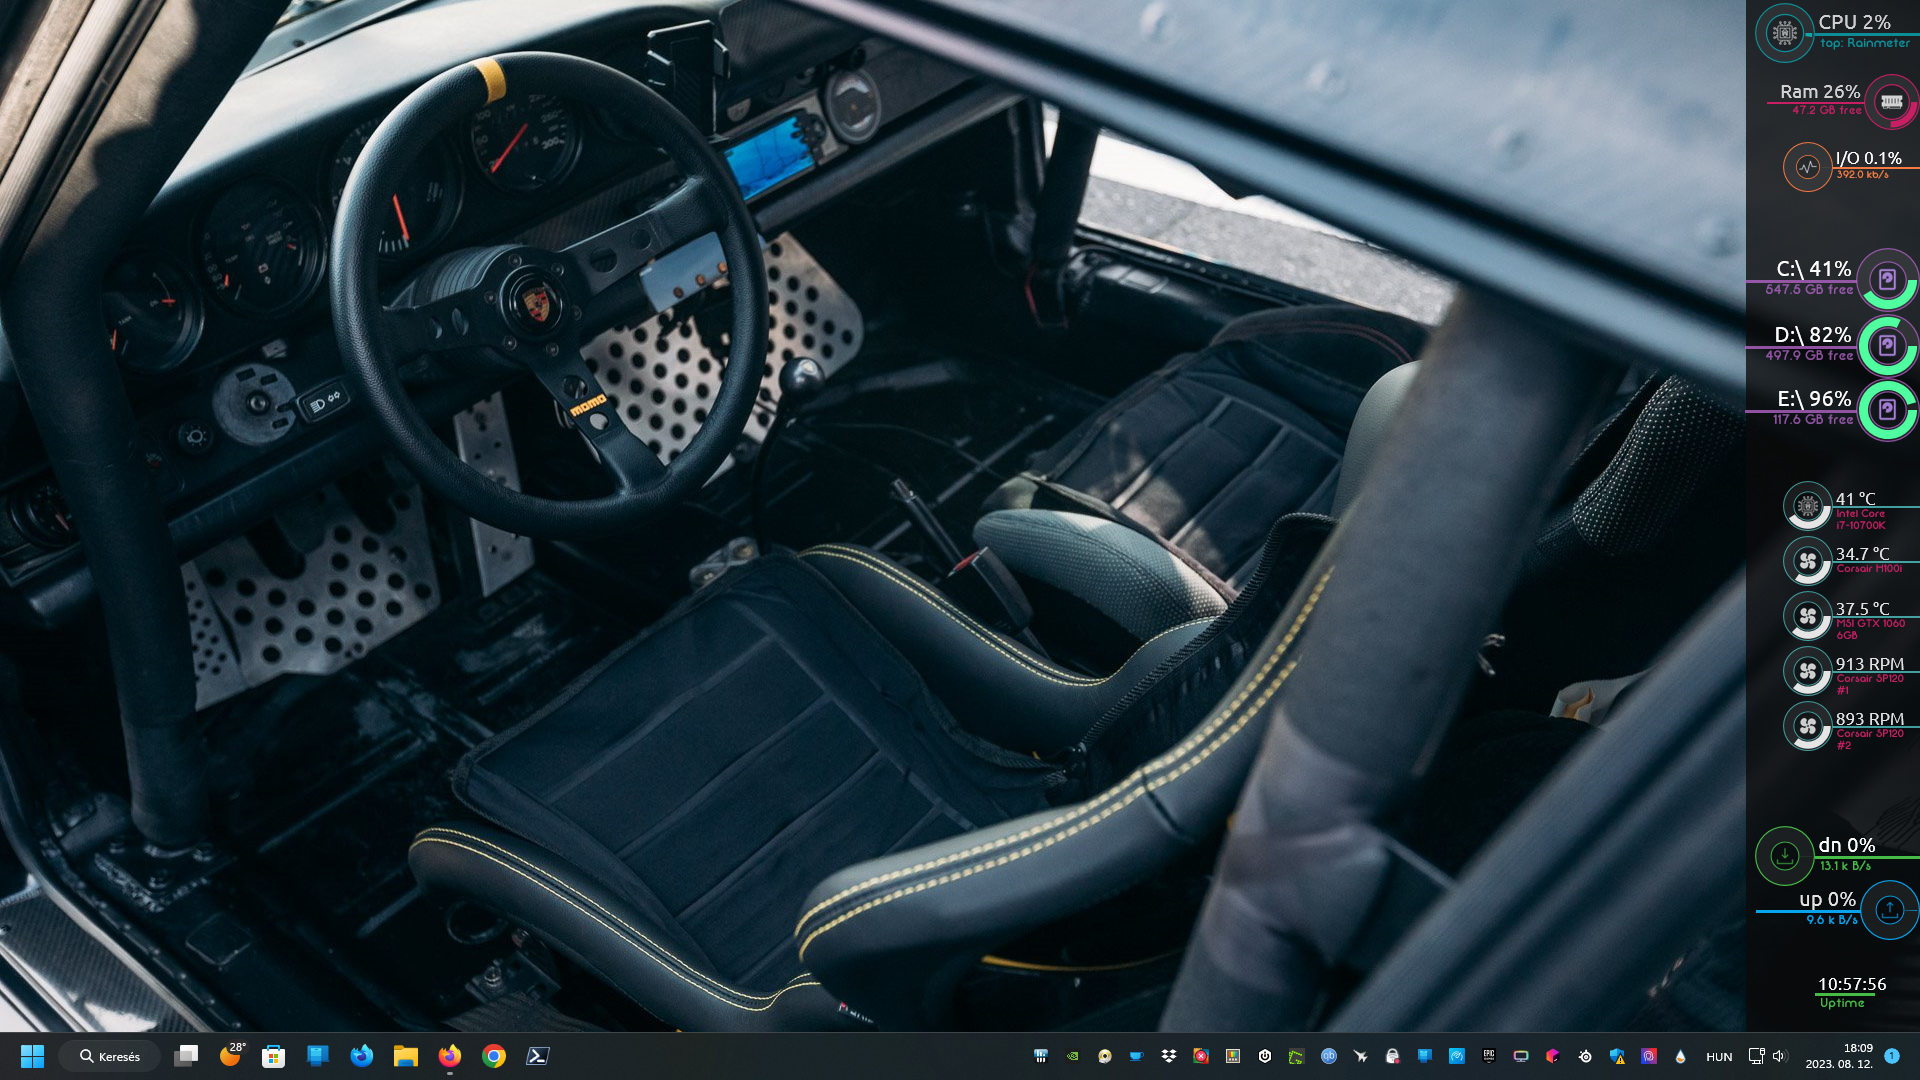
Task: Click the purple fingerprint tray icon
Action: click(1649, 1056)
